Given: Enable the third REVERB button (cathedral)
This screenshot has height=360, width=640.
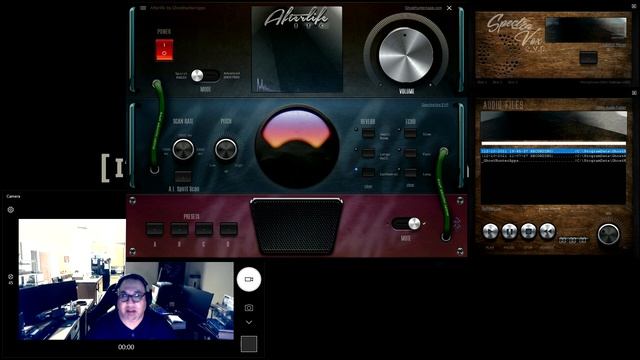Looking at the screenshot, I should [368, 173].
